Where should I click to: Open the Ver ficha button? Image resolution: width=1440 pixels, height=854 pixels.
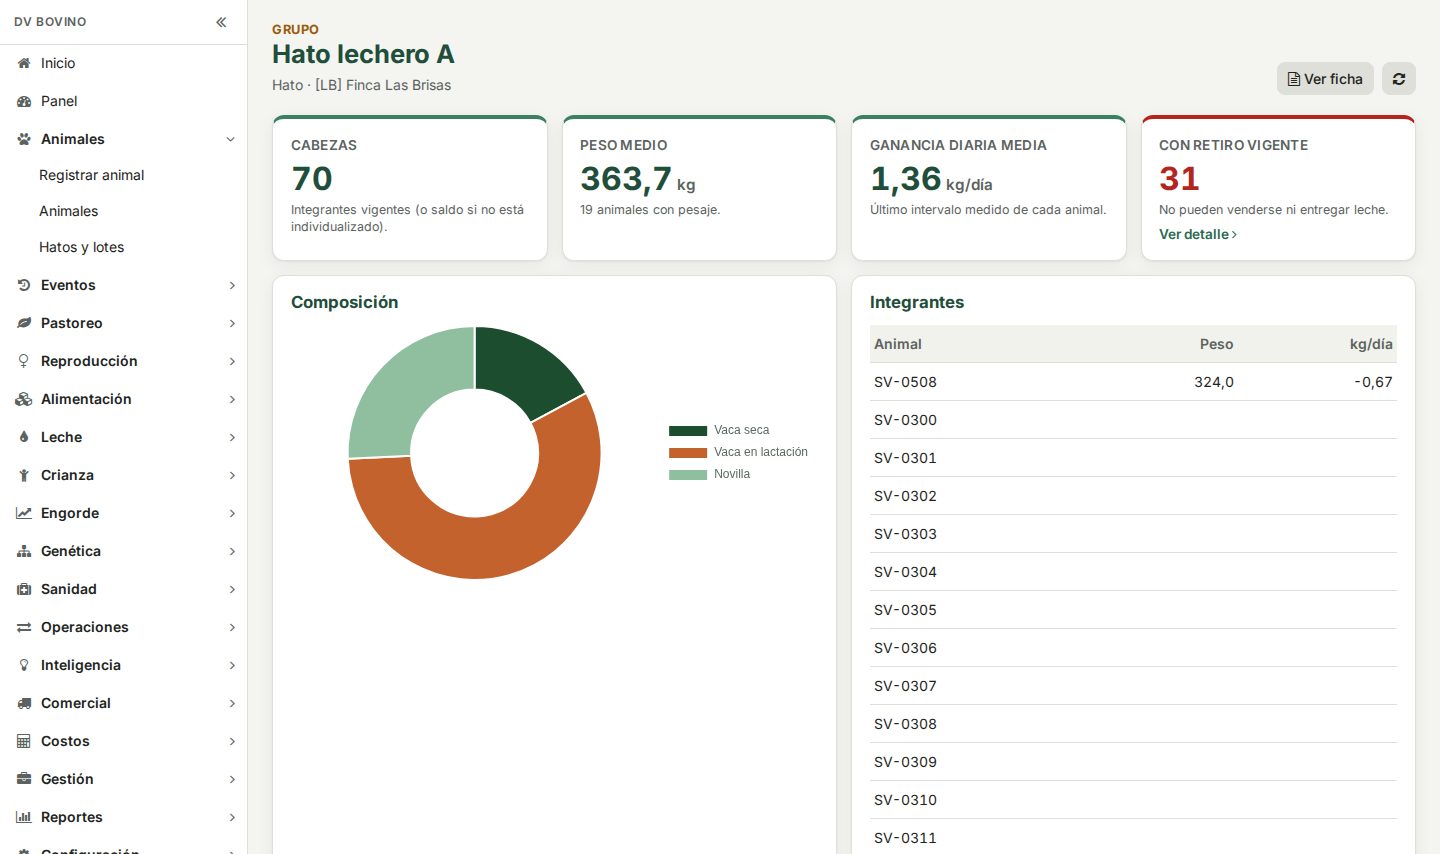coord(1325,79)
